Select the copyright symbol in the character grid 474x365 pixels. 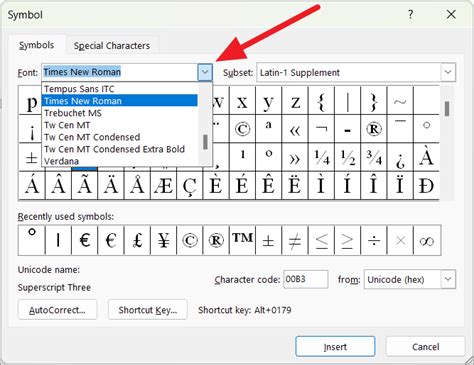click(242, 129)
